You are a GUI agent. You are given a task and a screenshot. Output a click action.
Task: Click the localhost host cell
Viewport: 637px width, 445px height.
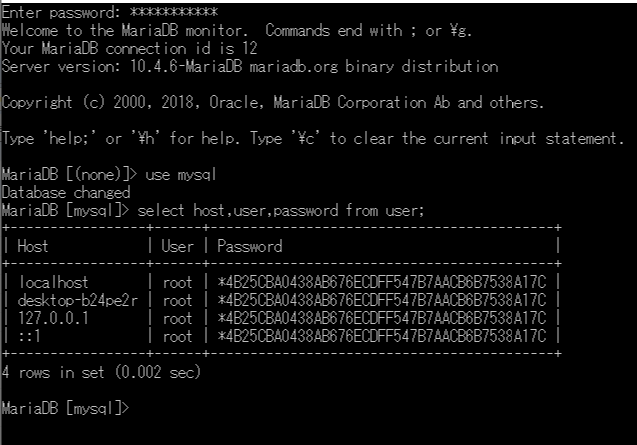pyautogui.click(x=53, y=282)
